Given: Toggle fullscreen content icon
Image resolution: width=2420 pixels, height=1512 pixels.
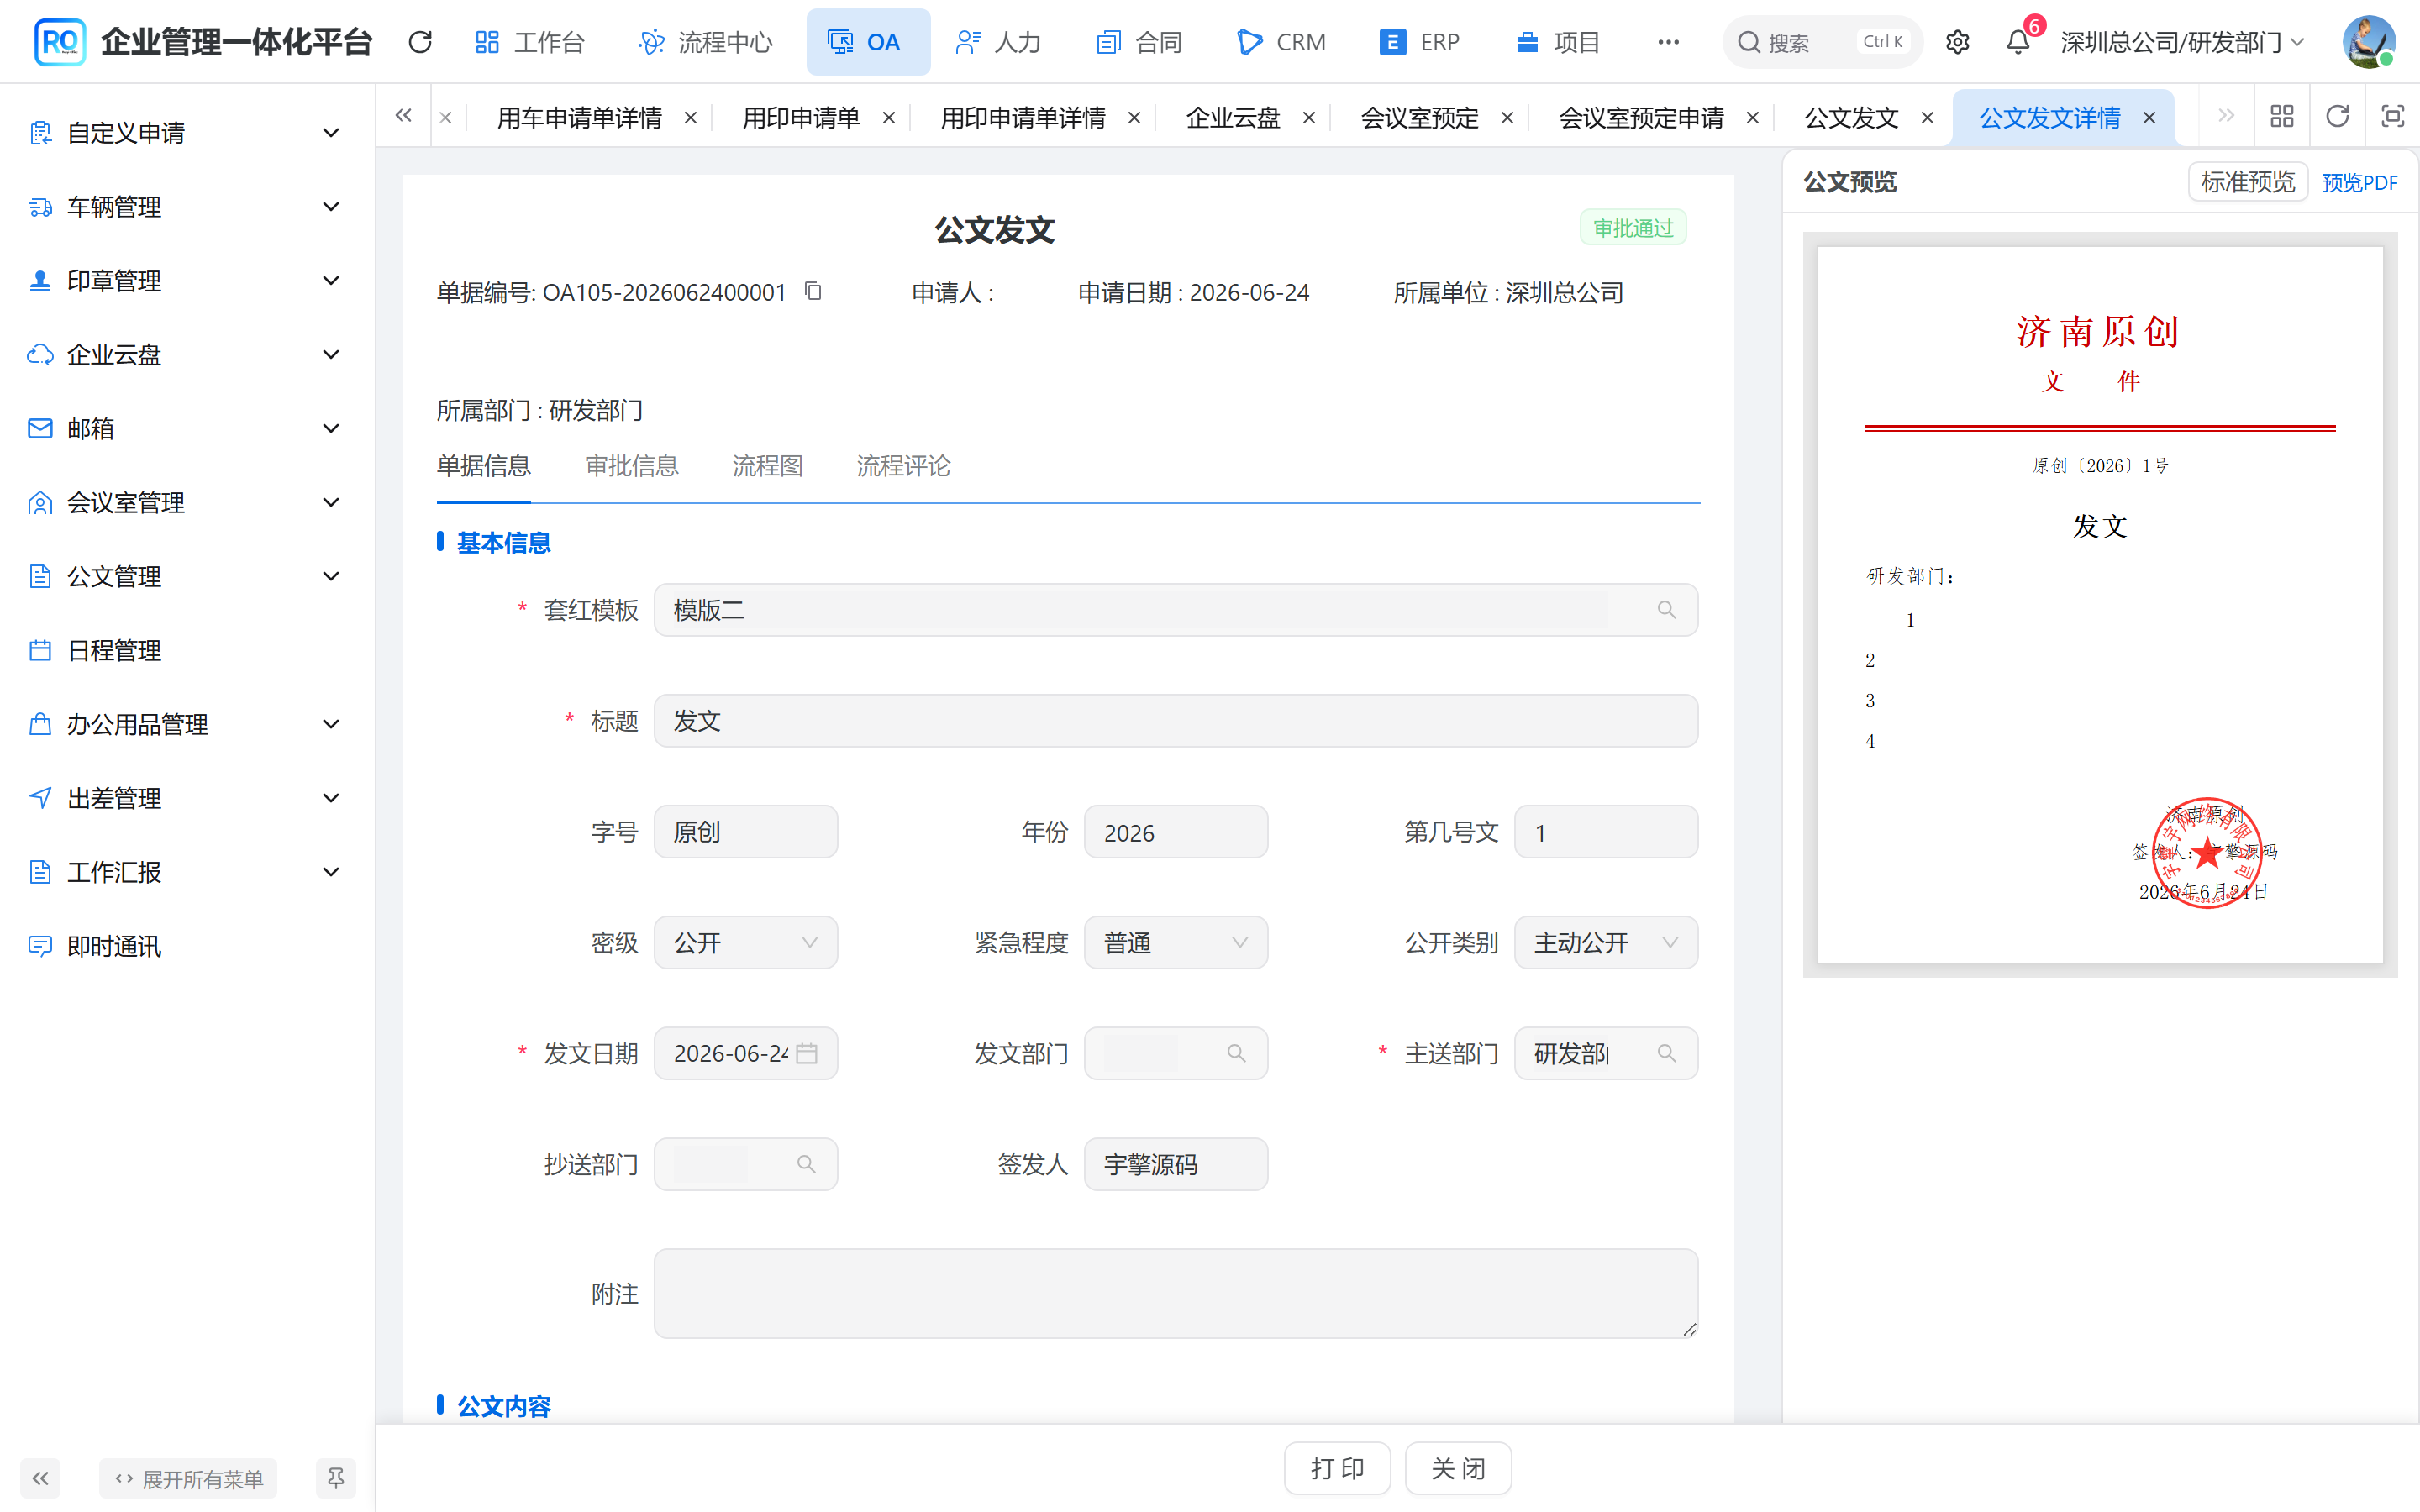Looking at the screenshot, I should click(2392, 117).
